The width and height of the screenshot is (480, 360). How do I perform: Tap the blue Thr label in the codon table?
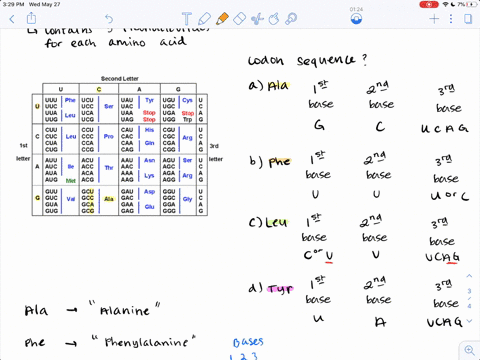(109, 168)
